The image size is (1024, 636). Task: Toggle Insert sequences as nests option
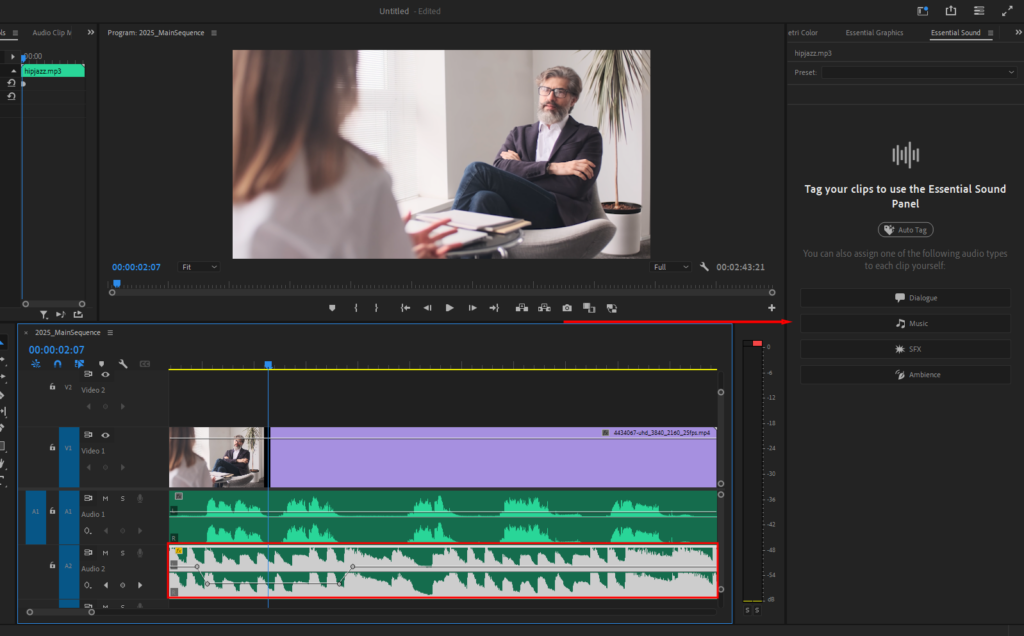36,364
